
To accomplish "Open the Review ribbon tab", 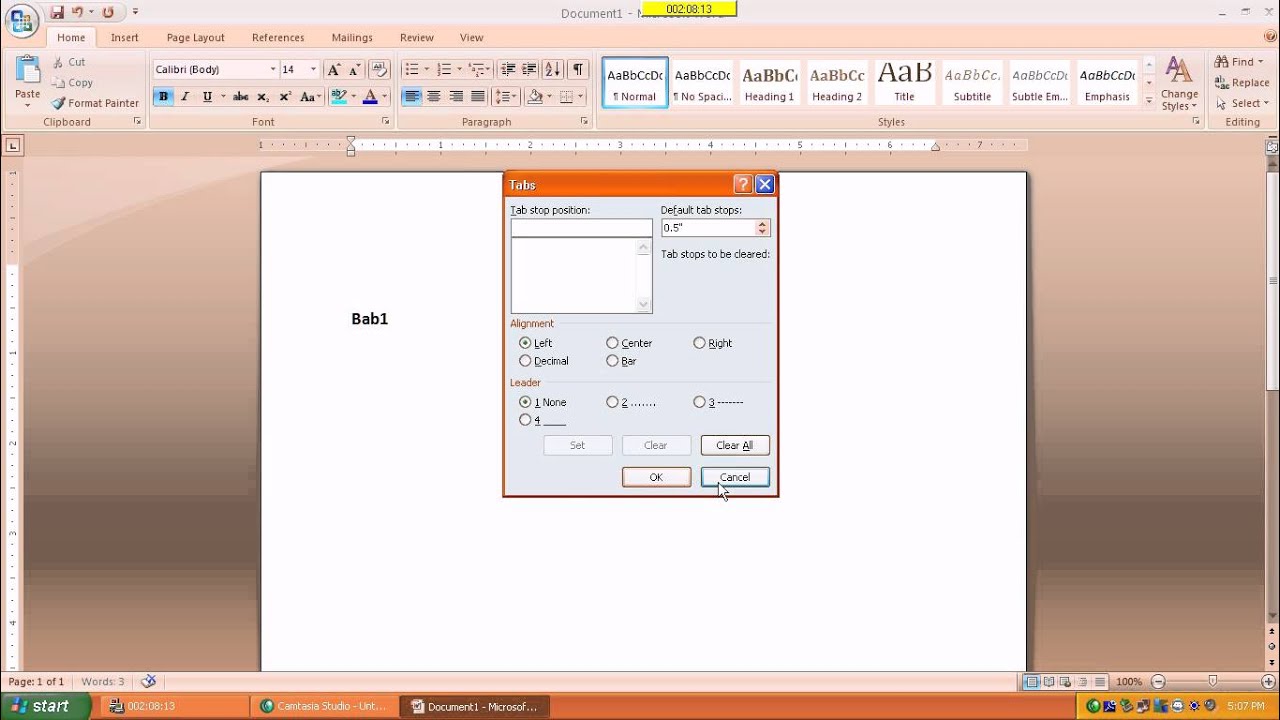I will click(x=417, y=37).
